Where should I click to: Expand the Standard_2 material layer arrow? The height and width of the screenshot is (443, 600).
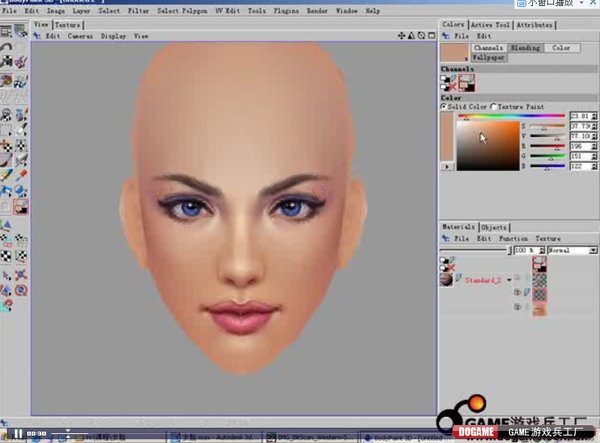click(509, 280)
